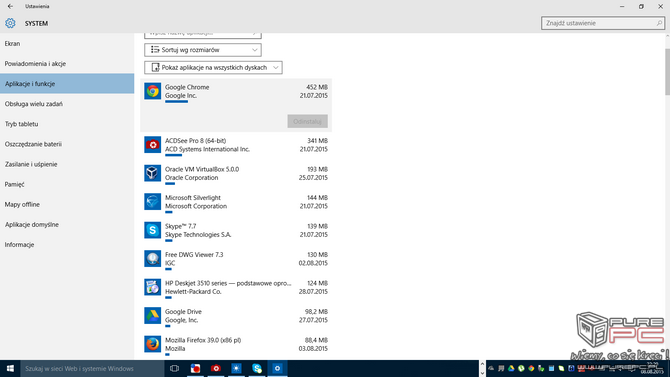This screenshot has width=670, height=377.
Task: Open the blue sun icon taskbar app
Action: pyautogui.click(x=236, y=368)
